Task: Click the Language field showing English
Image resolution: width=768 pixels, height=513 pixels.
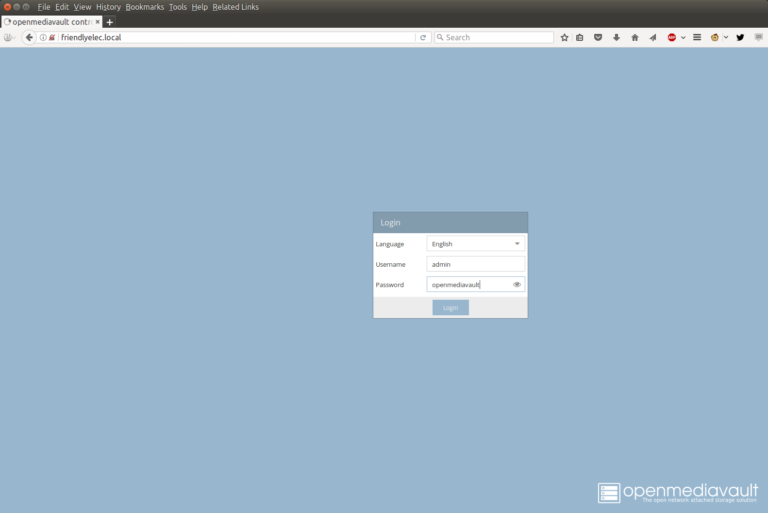Action: pyautogui.click(x=476, y=244)
